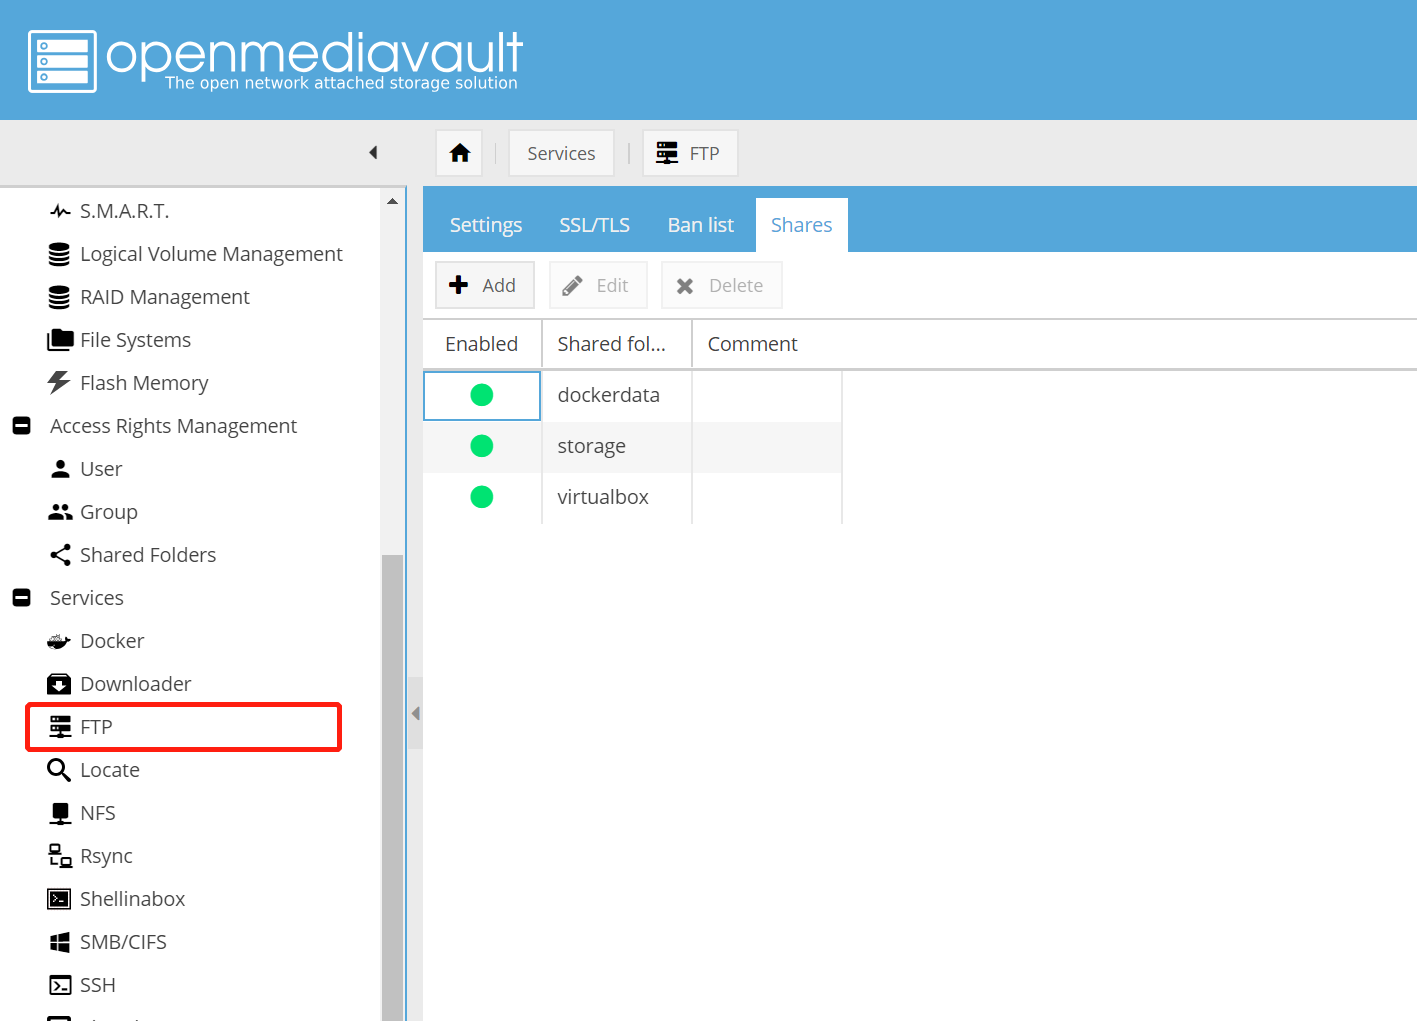The image size is (1417, 1021).
Task: Click enabled green dot for dockerdata
Action: pyautogui.click(x=482, y=395)
